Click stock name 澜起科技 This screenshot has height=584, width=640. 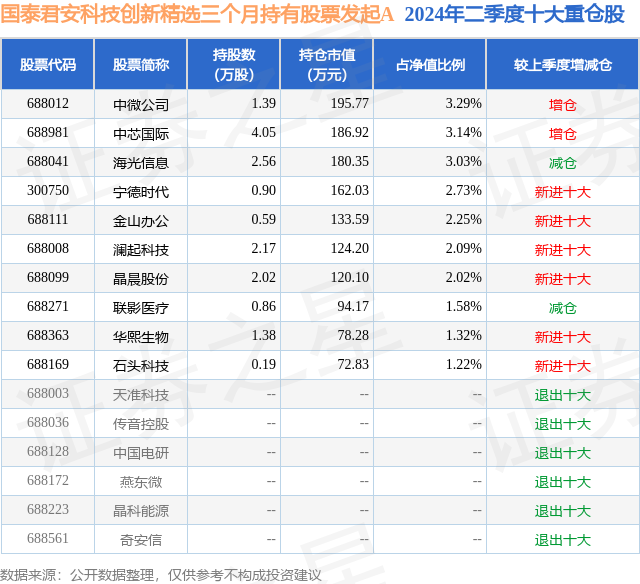[141, 250]
